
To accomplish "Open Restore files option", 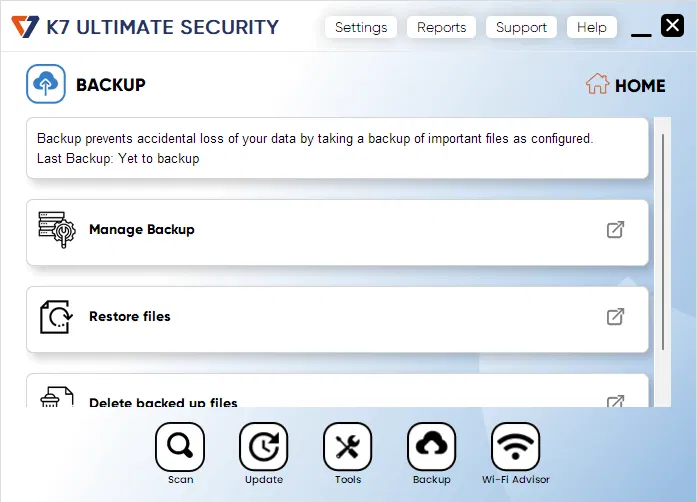I will (337, 320).
